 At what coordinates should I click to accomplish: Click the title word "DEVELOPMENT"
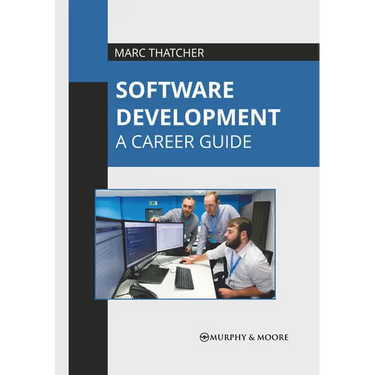(198, 117)
